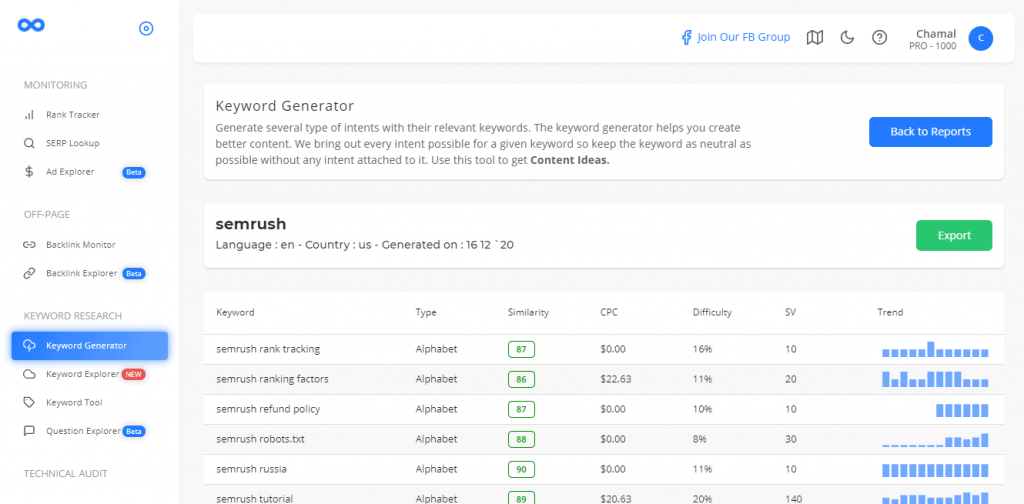This screenshot has width=1024, height=504.
Task: Sort by Trend column header
Action: pyautogui.click(x=889, y=313)
